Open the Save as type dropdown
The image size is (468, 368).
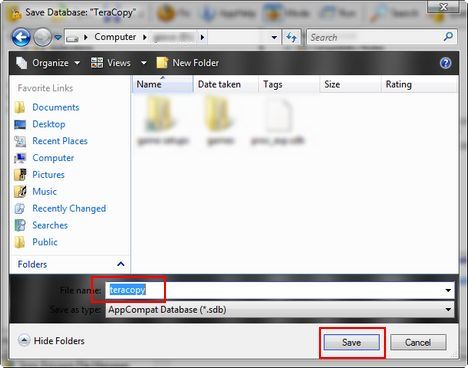click(x=280, y=310)
